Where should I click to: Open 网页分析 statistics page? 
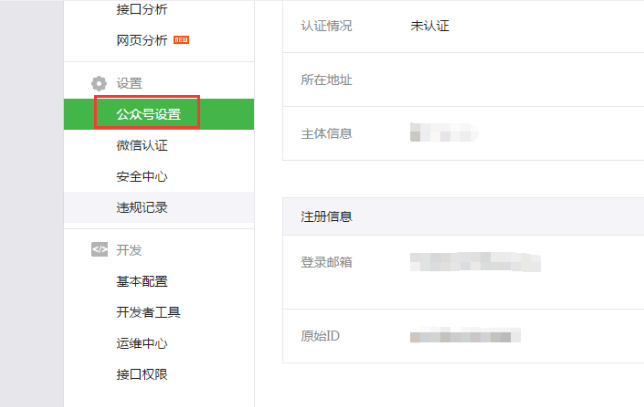click(x=142, y=40)
